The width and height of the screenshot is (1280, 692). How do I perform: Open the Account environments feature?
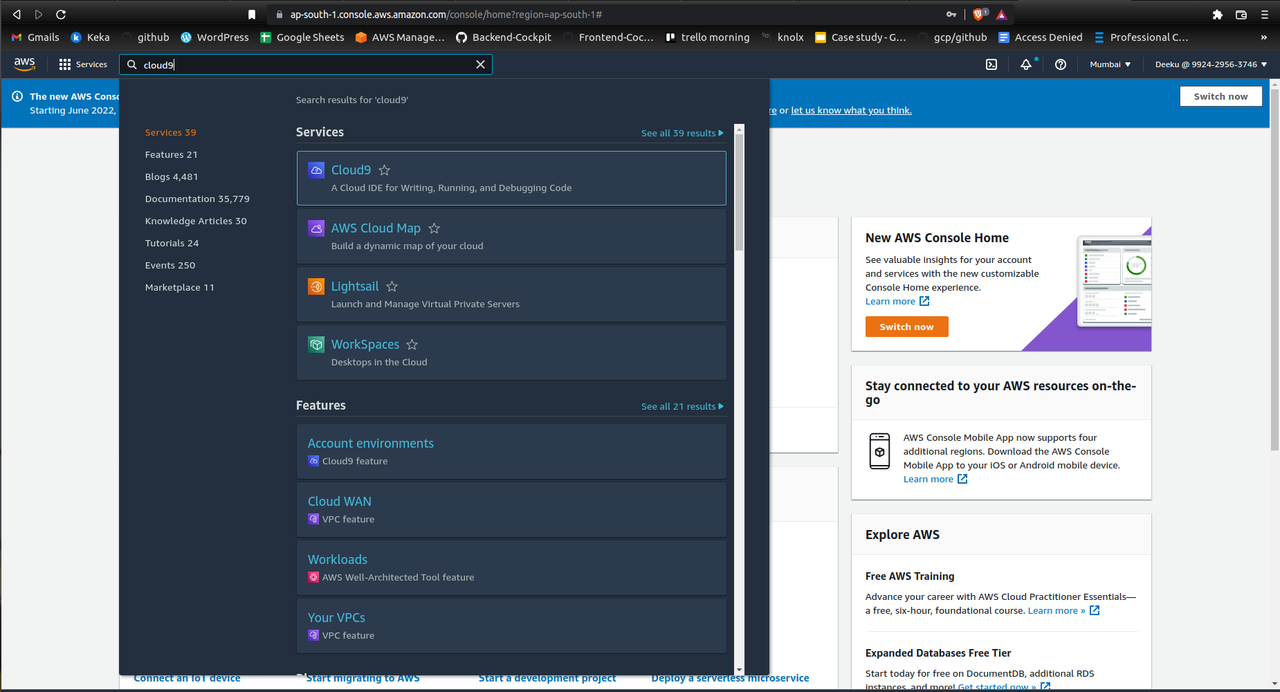[x=511, y=451]
